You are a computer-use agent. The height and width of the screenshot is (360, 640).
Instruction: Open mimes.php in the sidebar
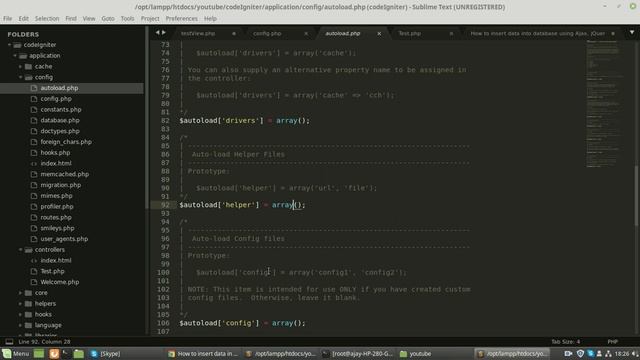[56, 196]
